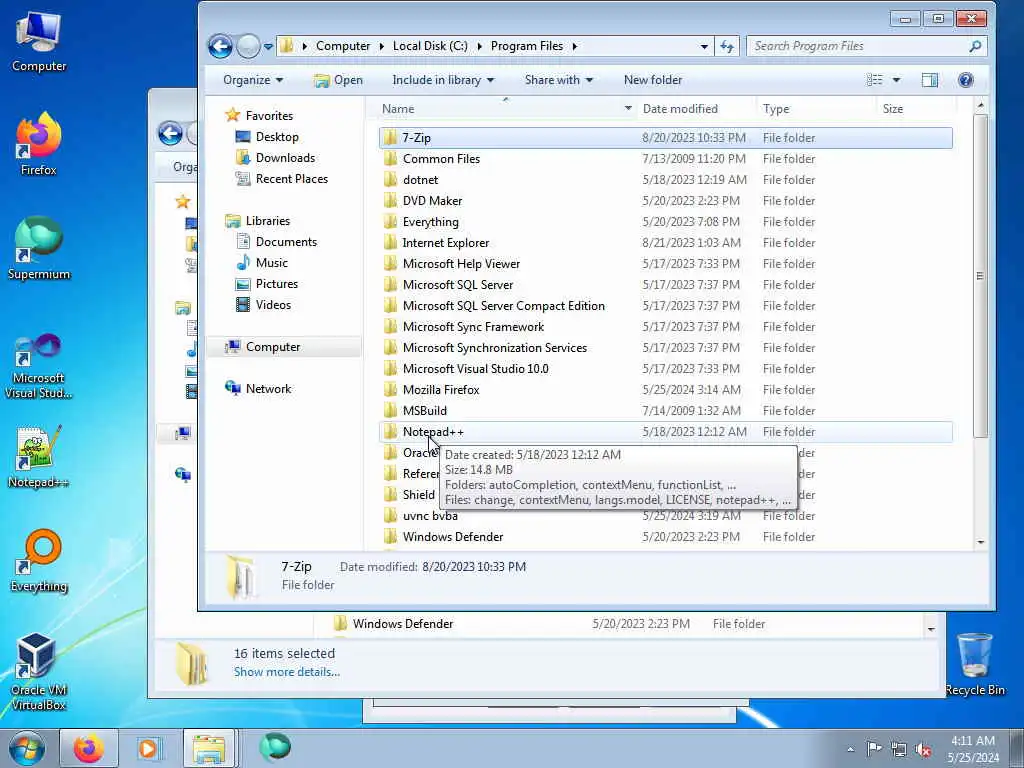Select the Everything folder row
1024x768 pixels.
click(665, 221)
